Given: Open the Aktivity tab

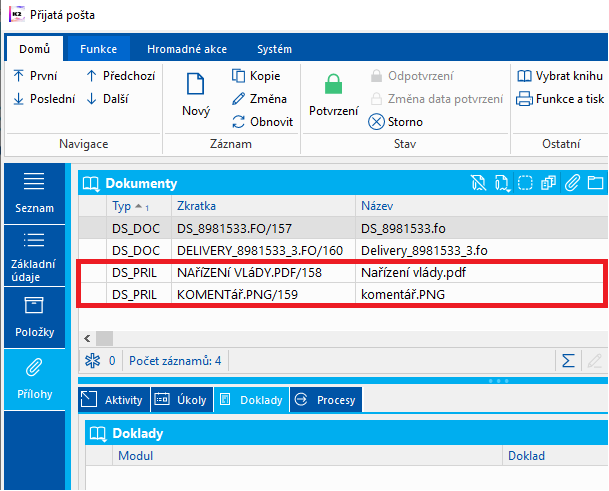Looking at the screenshot, I should coord(114,400).
